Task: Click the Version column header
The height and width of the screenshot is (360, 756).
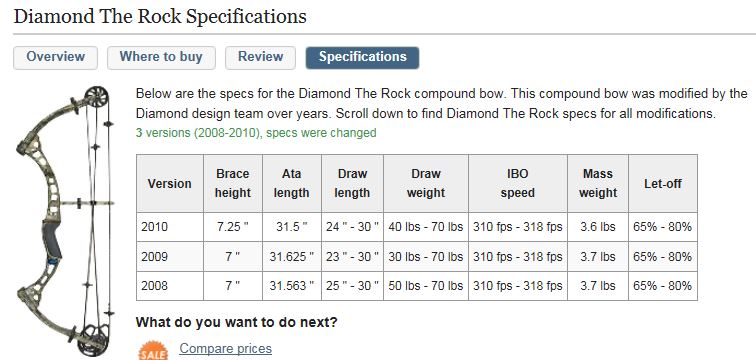Action: (x=170, y=184)
